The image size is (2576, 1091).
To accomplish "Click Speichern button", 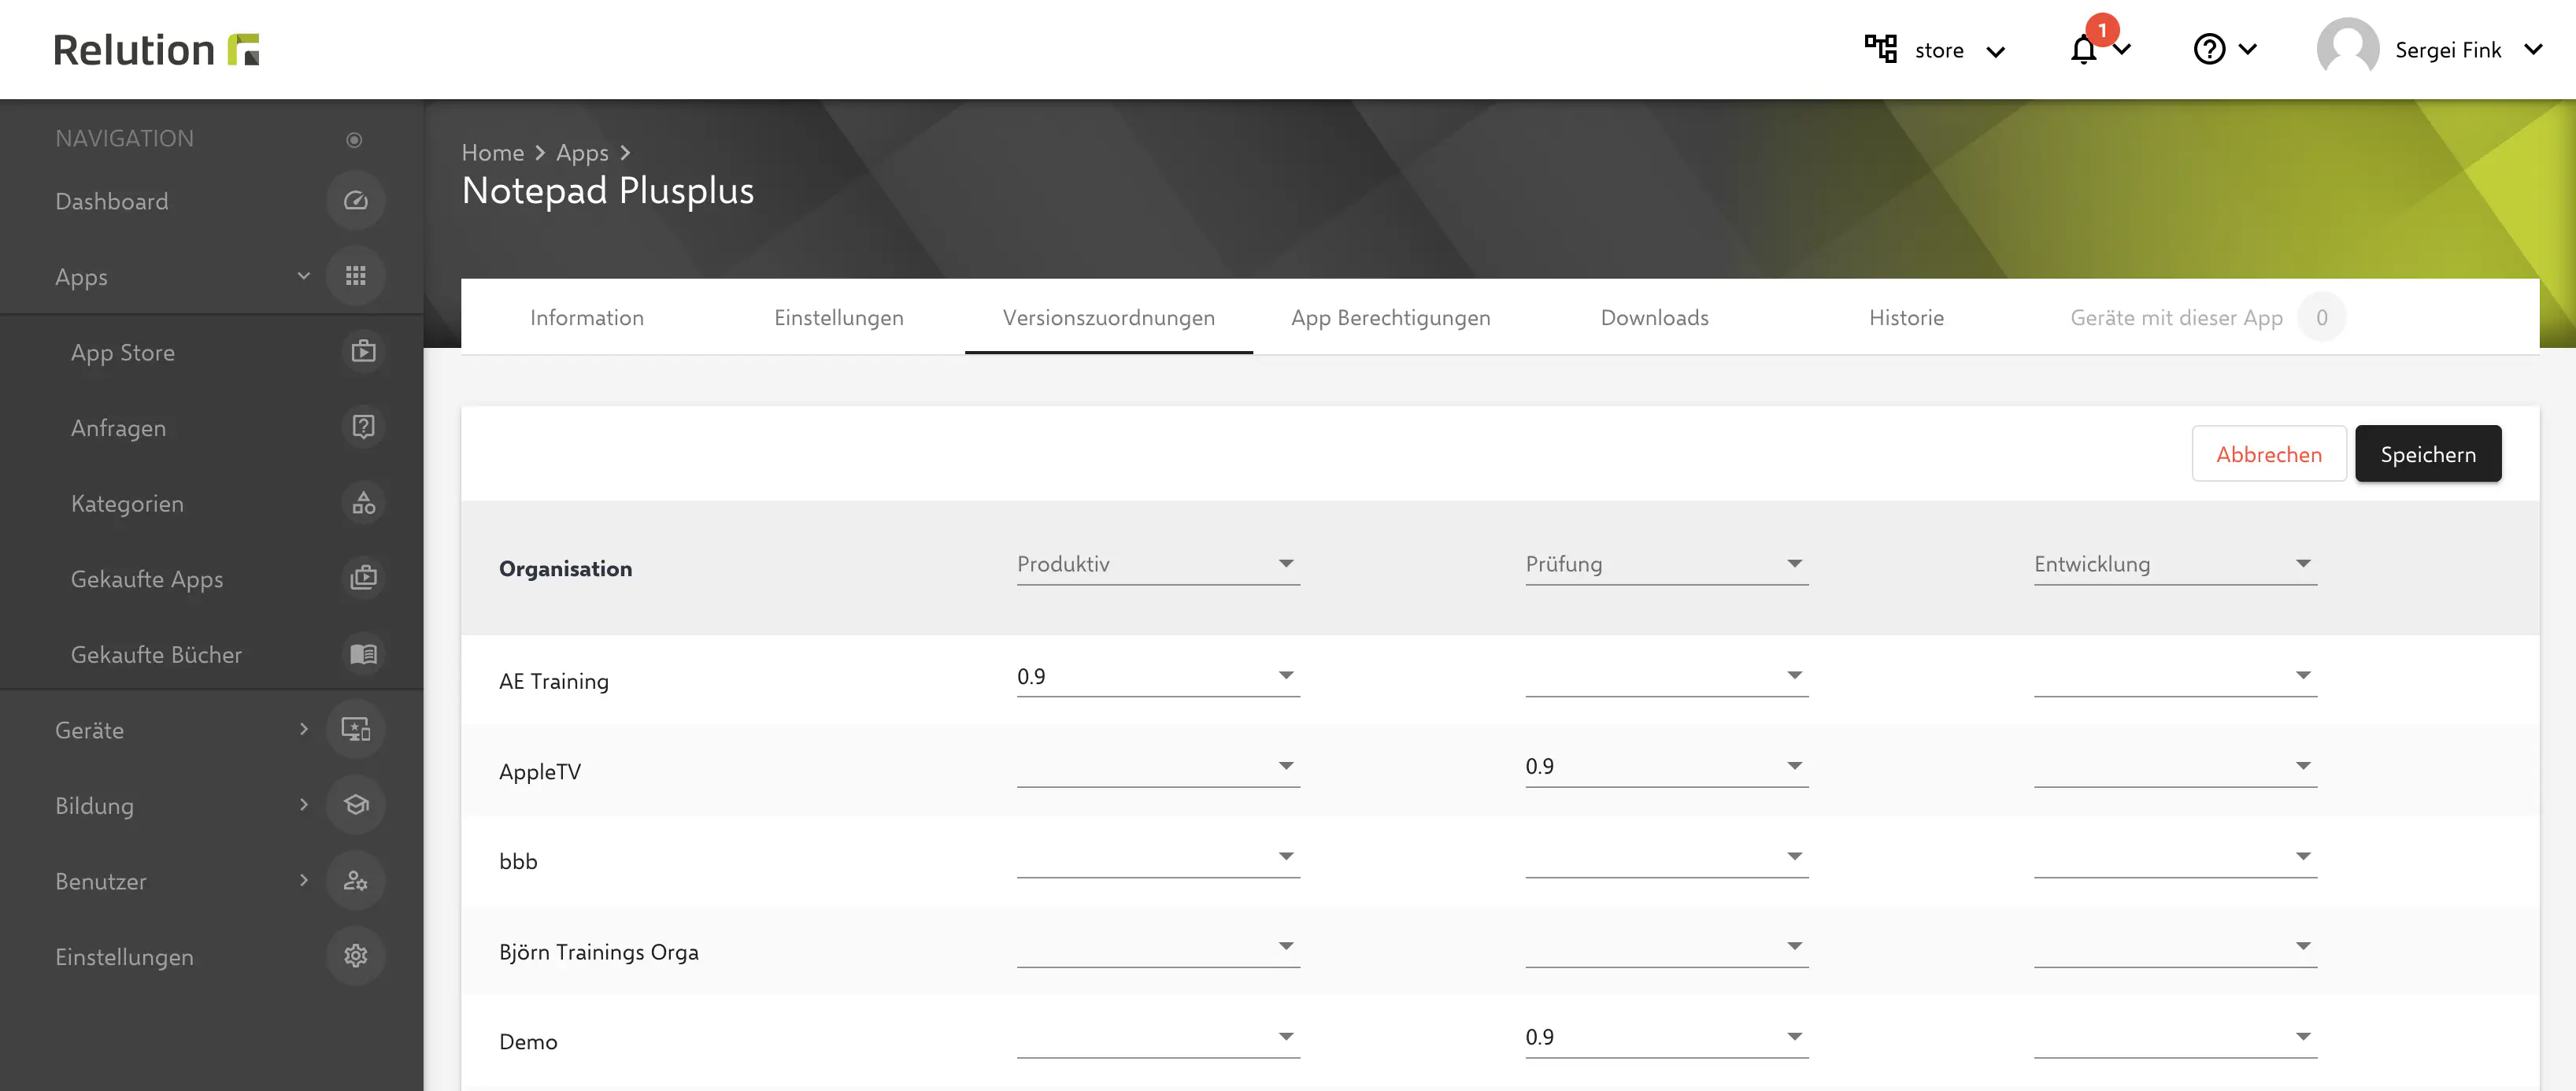I will pos(2427,454).
